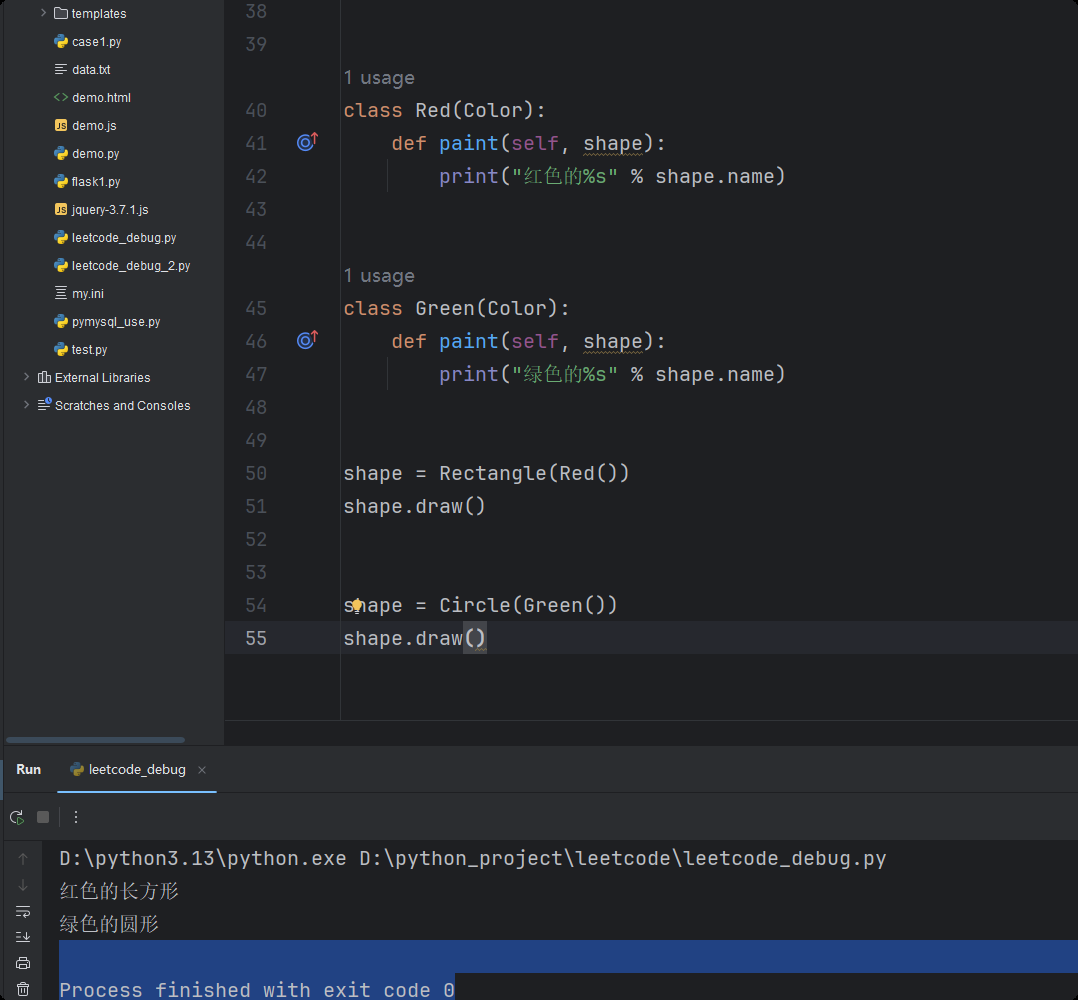The image size is (1078, 1000).
Task: Click Scratches and Consoles label
Action: (x=122, y=405)
